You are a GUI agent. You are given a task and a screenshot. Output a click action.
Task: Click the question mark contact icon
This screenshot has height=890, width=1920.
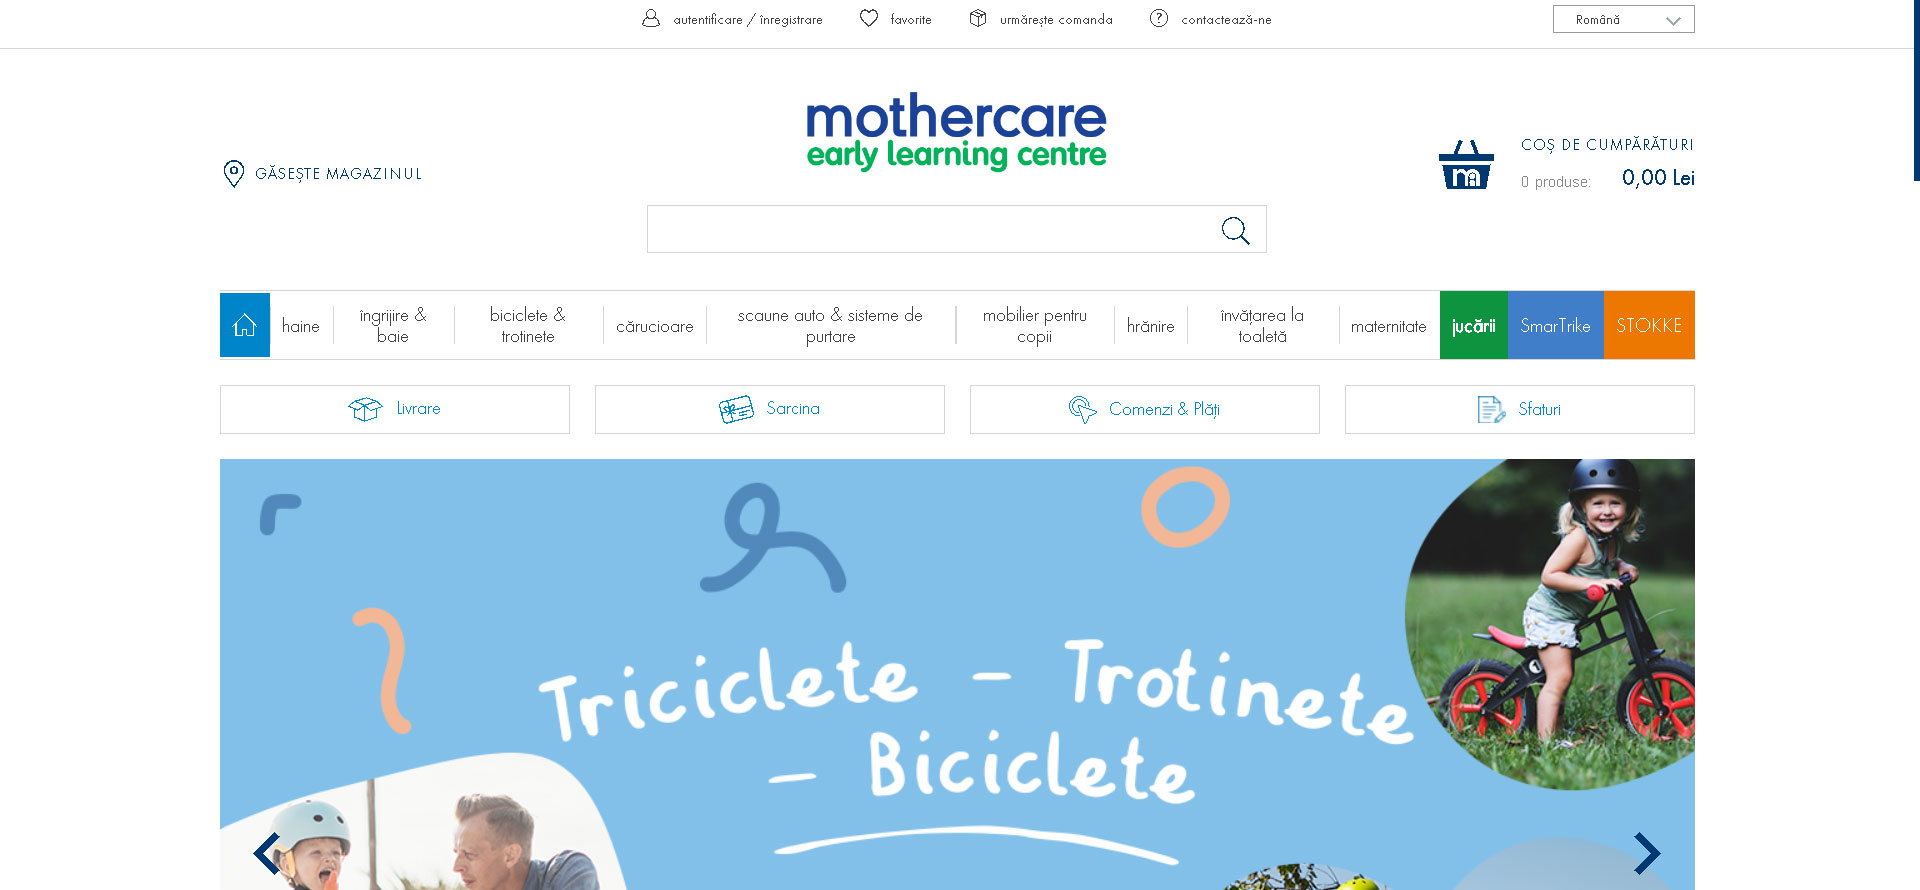[x=1159, y=18]
